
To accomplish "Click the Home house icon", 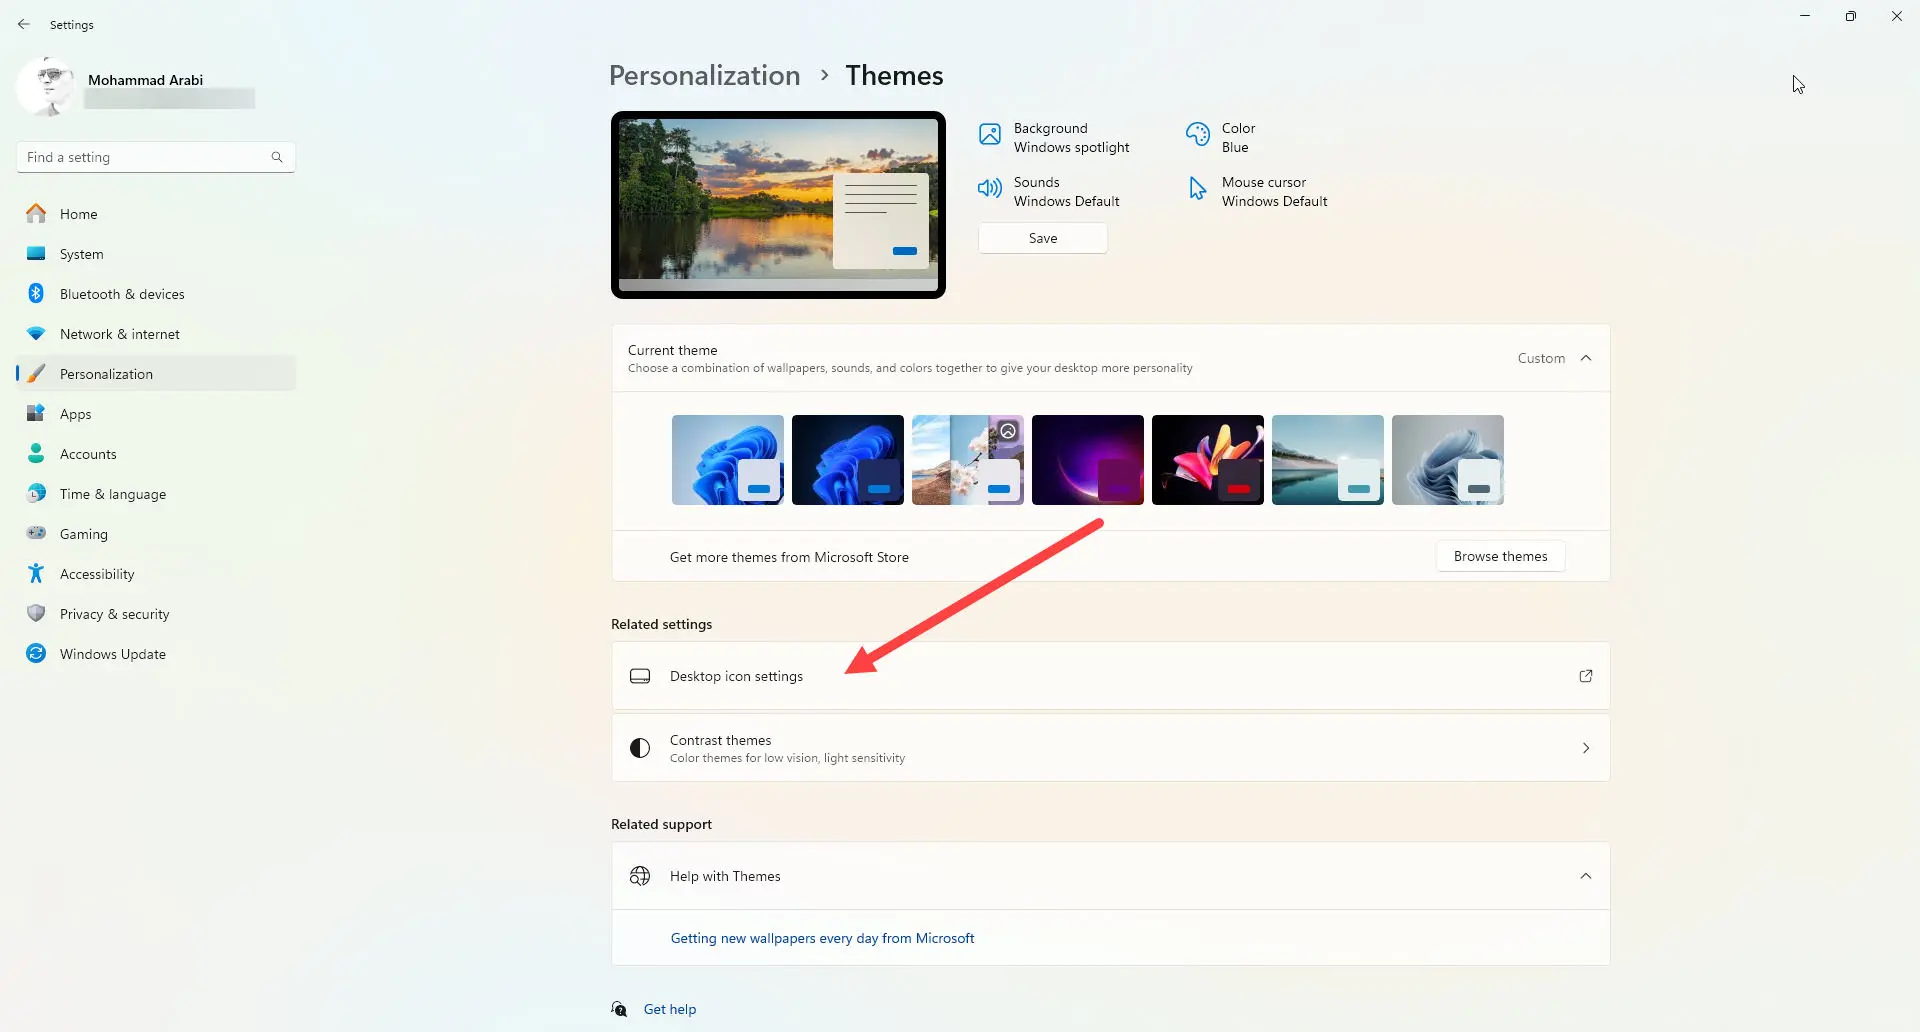I will [36, 213].
